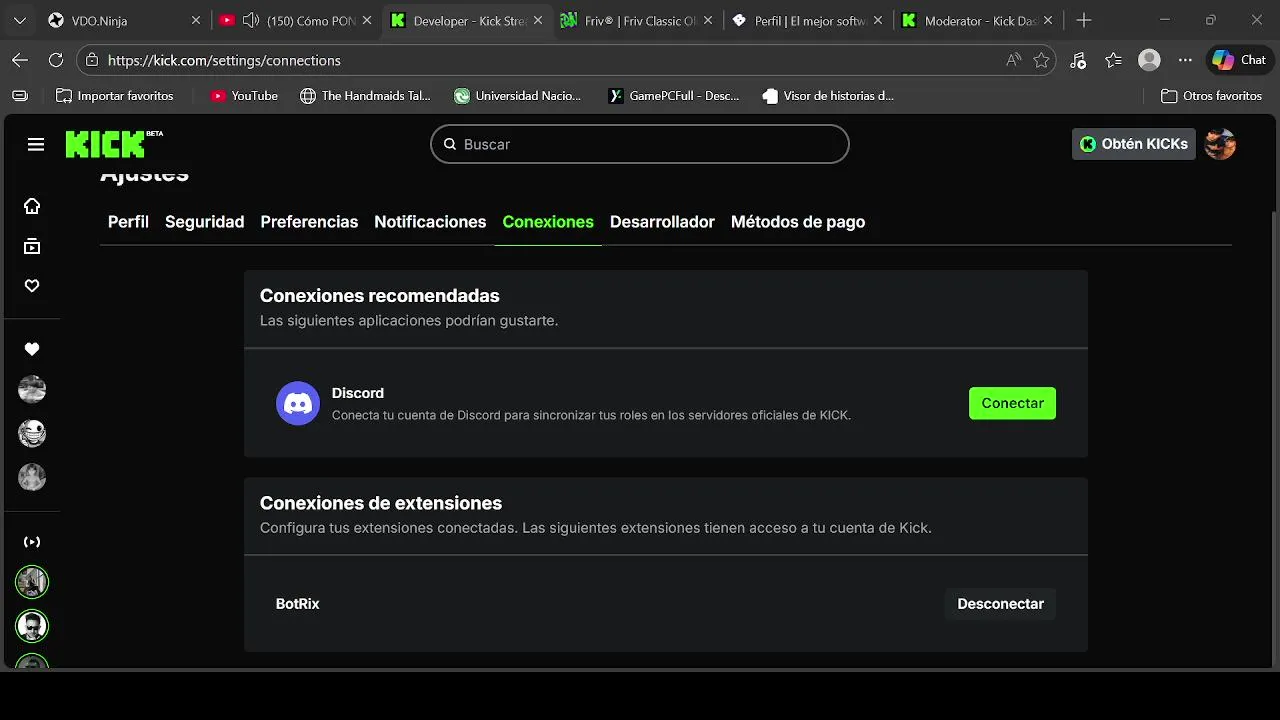The image size is (1280, 720).
Task: Click the lock site-info icon in address bar
Action: click(93, 60)
